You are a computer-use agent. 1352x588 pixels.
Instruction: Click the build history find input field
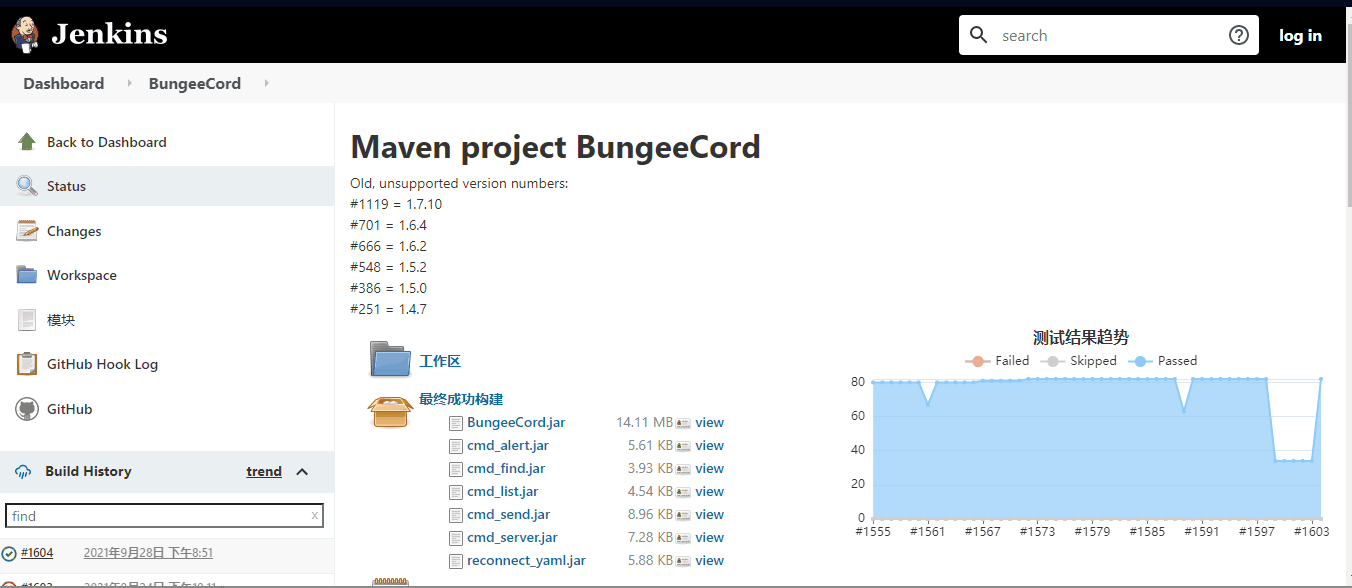pyautogui.click(x=158, y=516)
